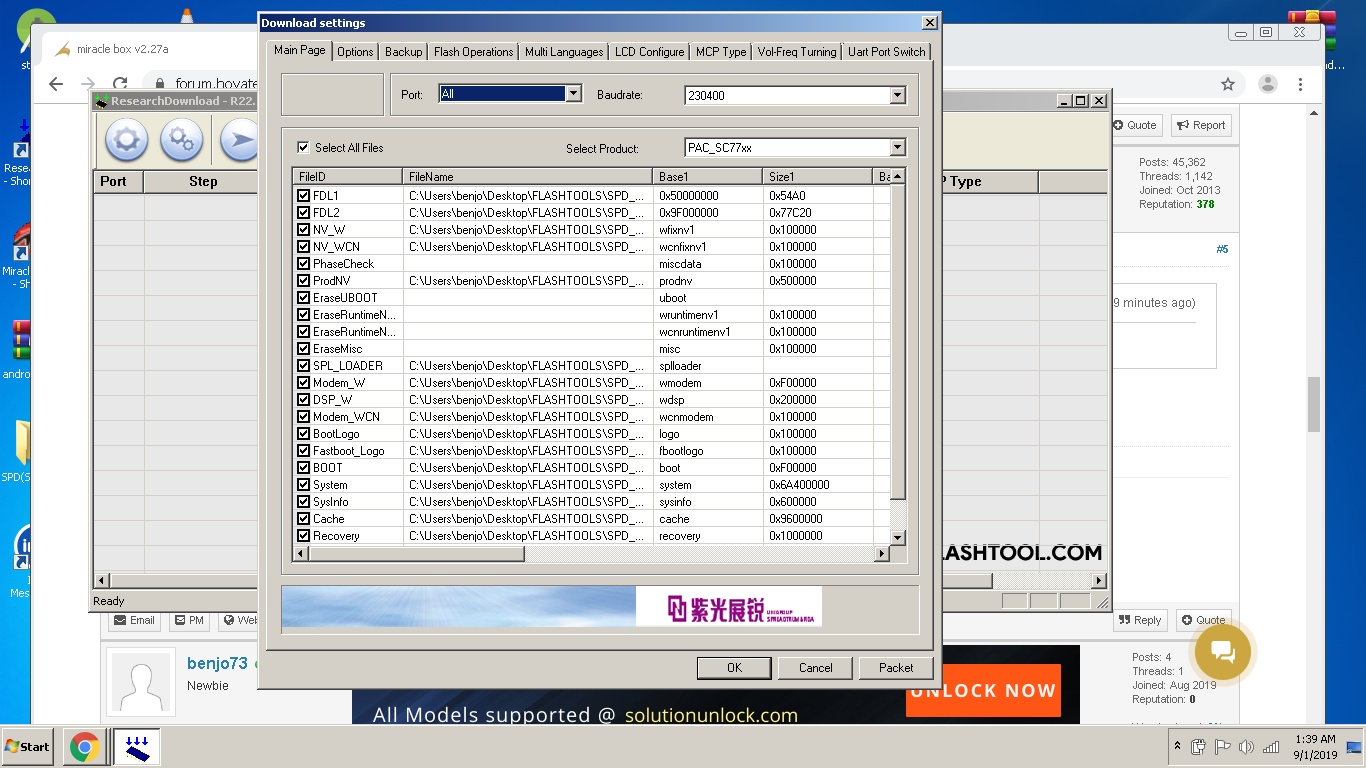Viewport: 1366px width, 768px height.
Task: Click the PM button below the post
Action: (x=189, y=620)
